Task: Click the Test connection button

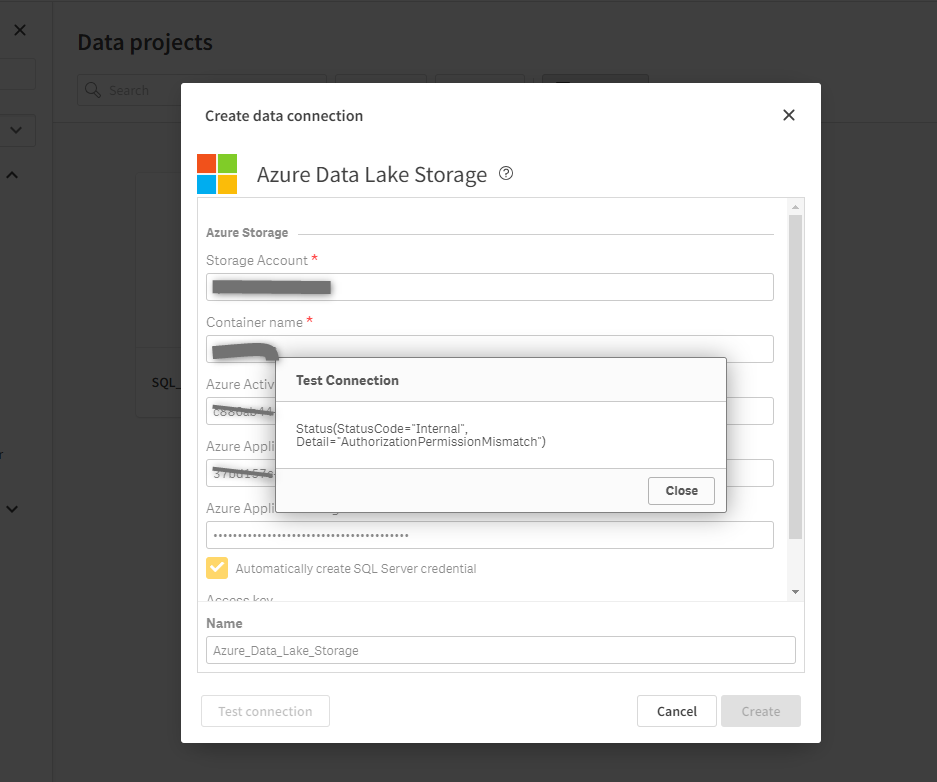Action: click(x=265, y=711)
